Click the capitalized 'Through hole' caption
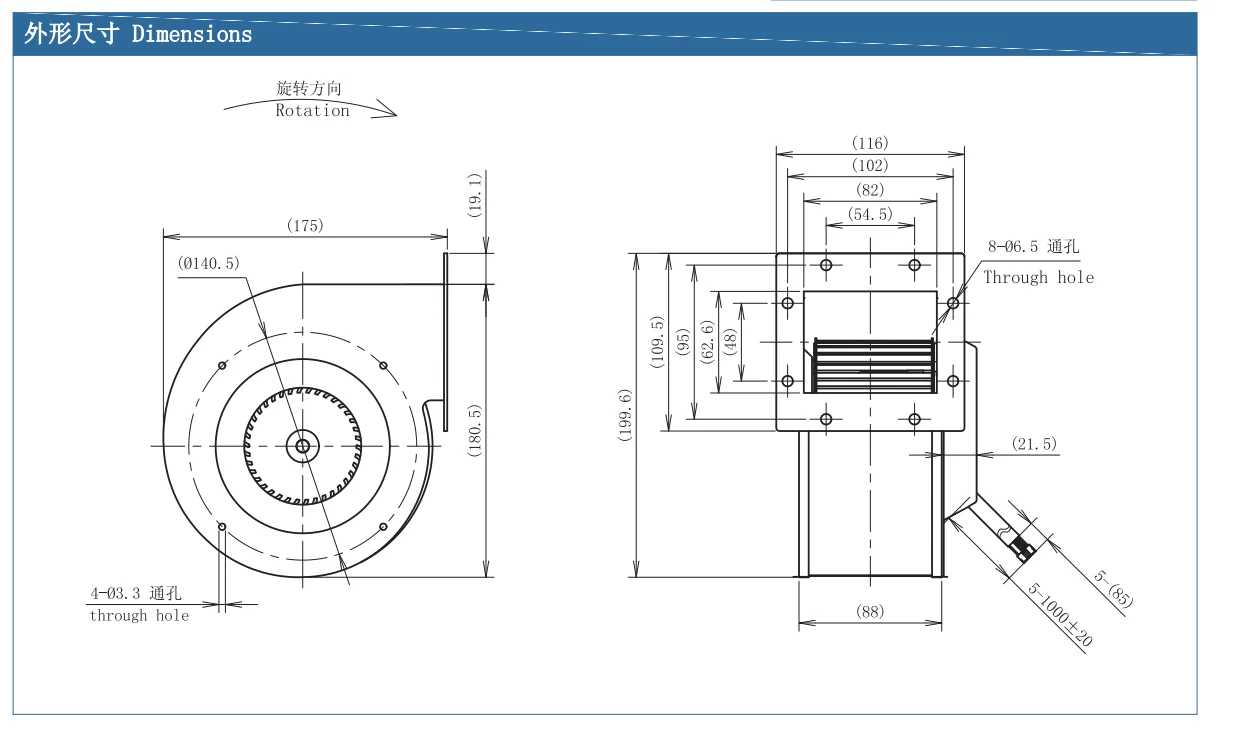The width and height of the screenshot is (1234, 730). pos(1039,278)
